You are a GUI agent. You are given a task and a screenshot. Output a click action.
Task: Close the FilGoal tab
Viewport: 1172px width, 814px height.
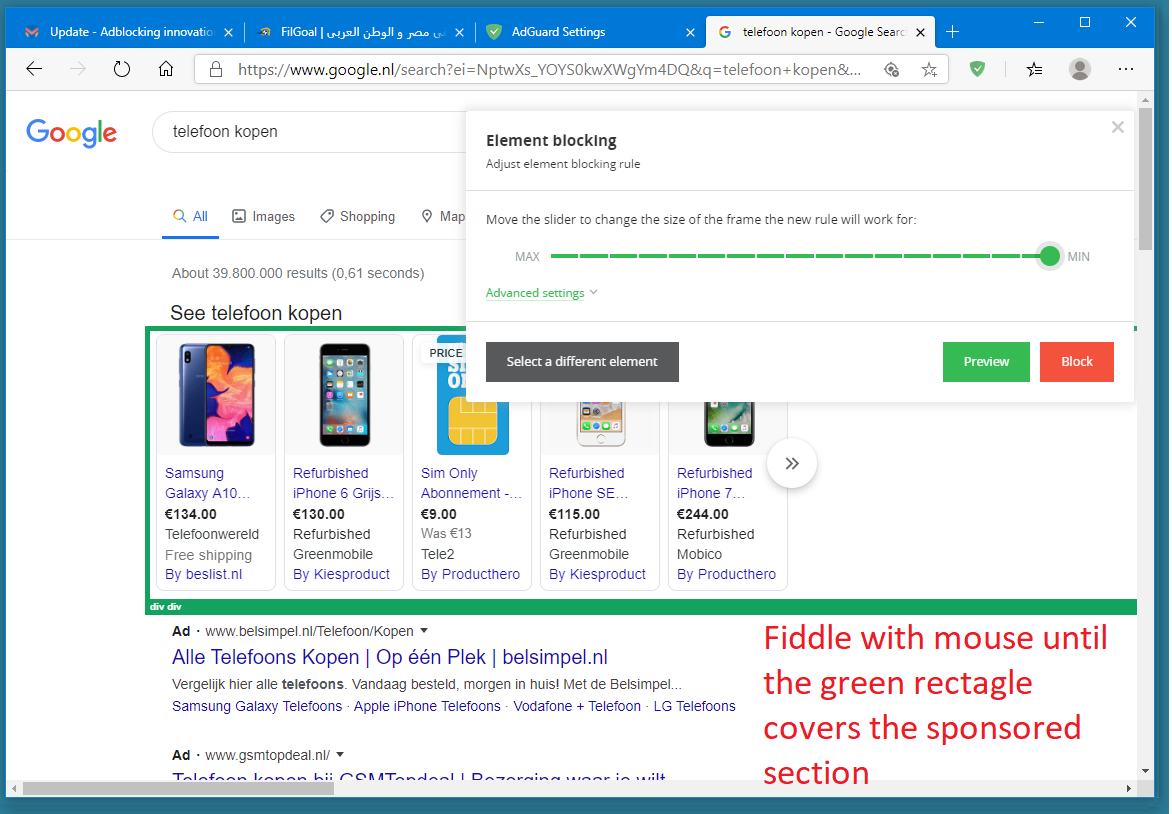459,32
